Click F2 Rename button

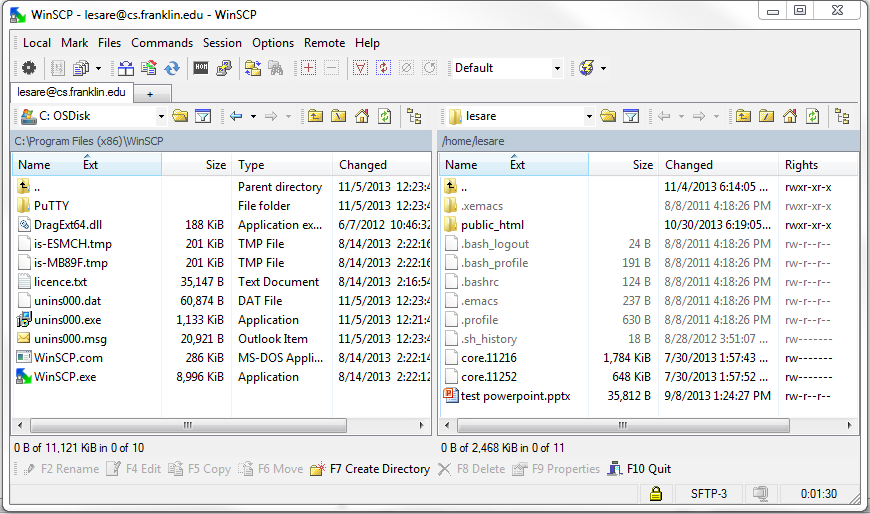coord(60,469)
